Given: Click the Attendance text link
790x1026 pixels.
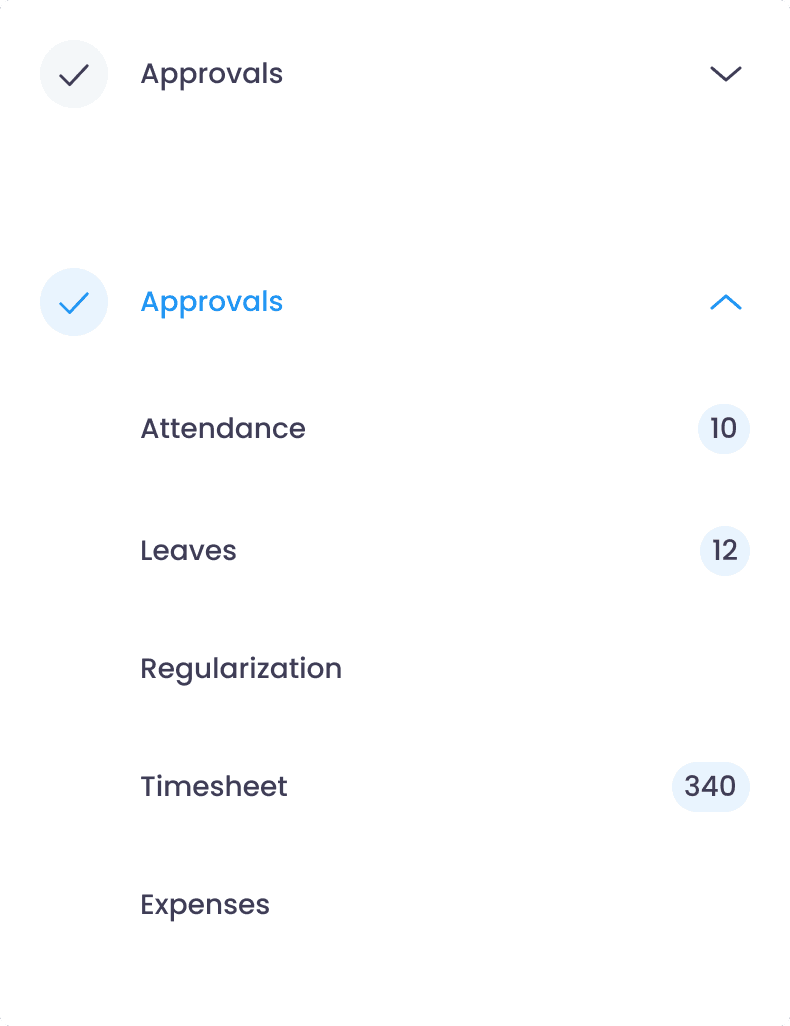Looking at the screenshot, I should pos(223,429).
